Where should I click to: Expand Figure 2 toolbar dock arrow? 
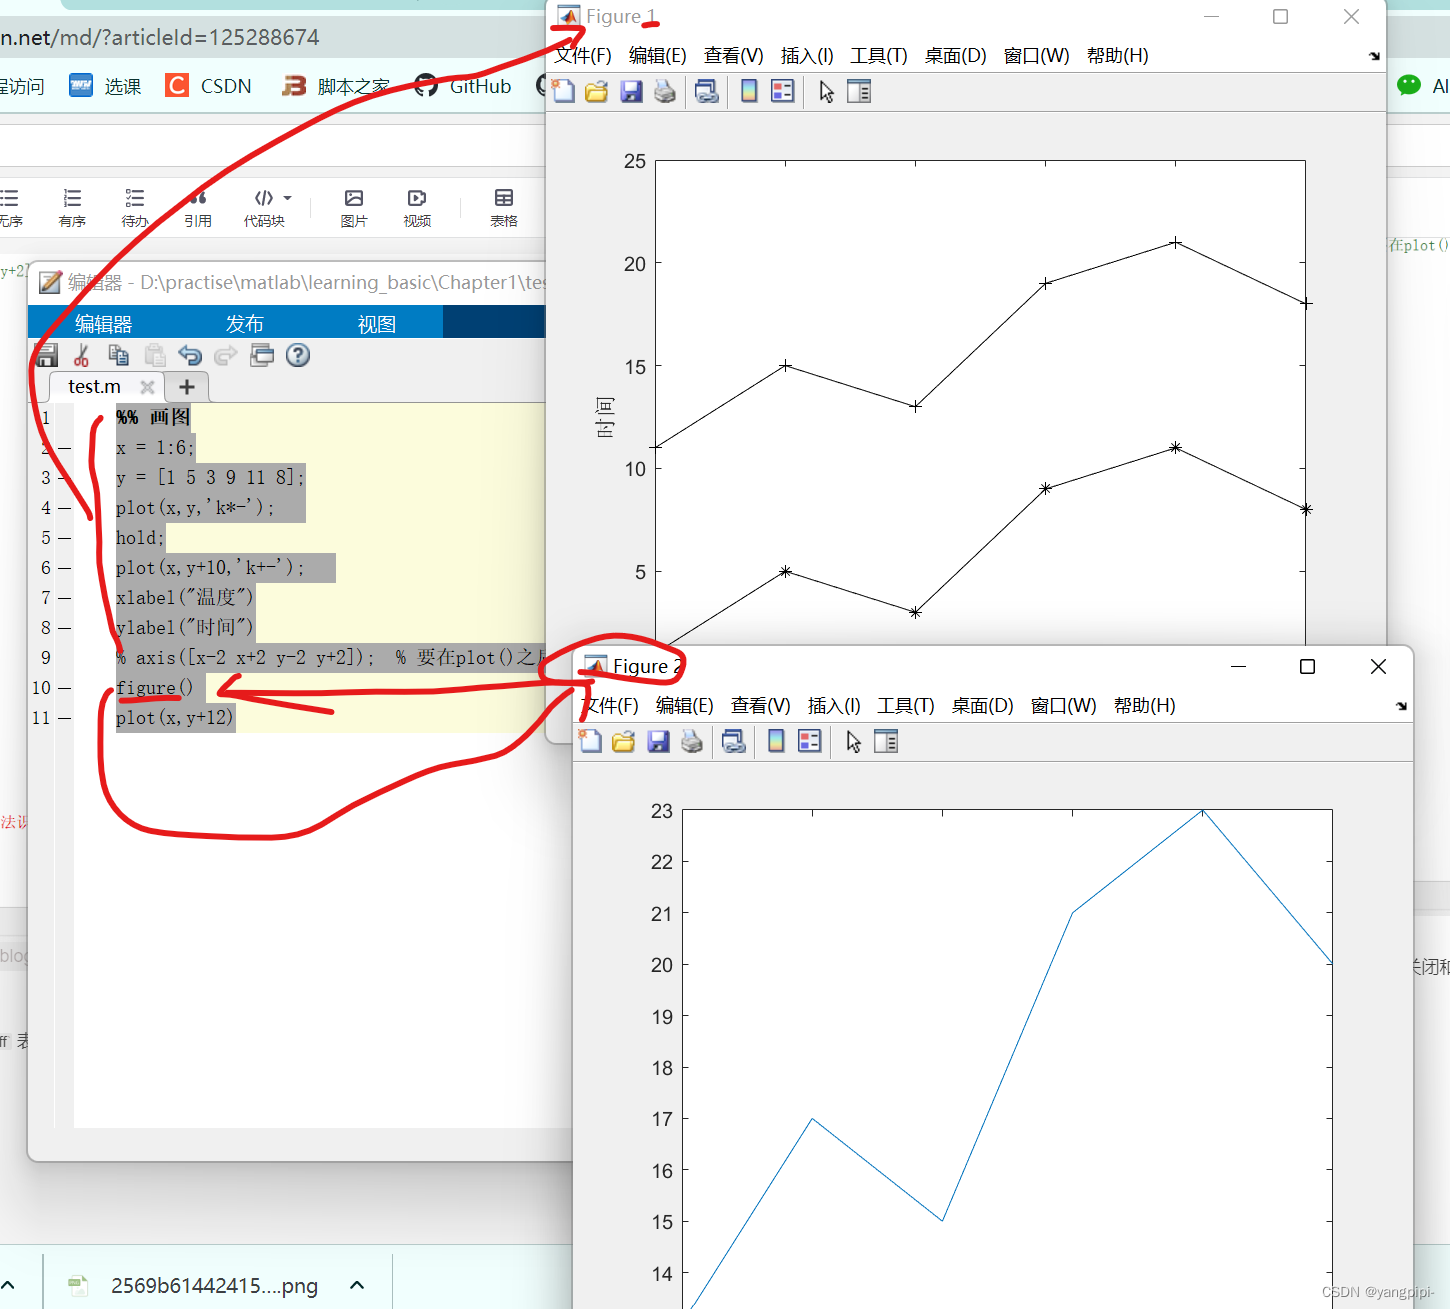[1401, 706]
